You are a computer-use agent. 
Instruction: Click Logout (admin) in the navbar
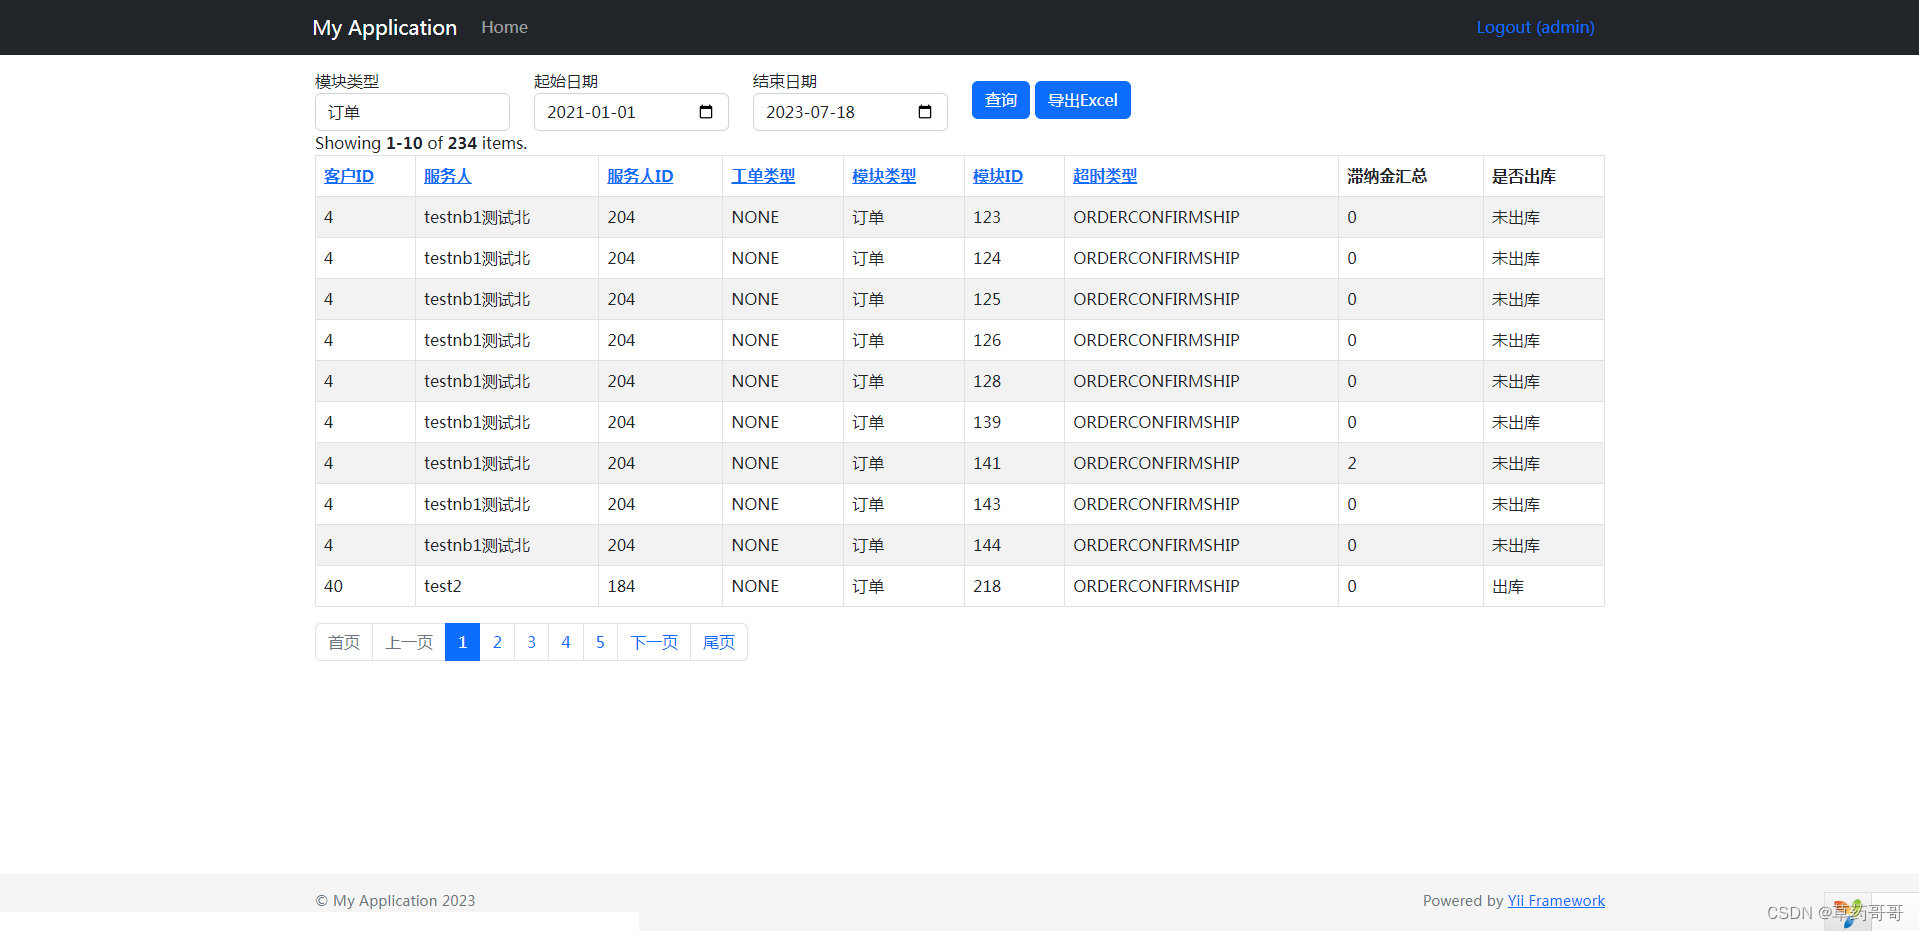click(1534, 27)
